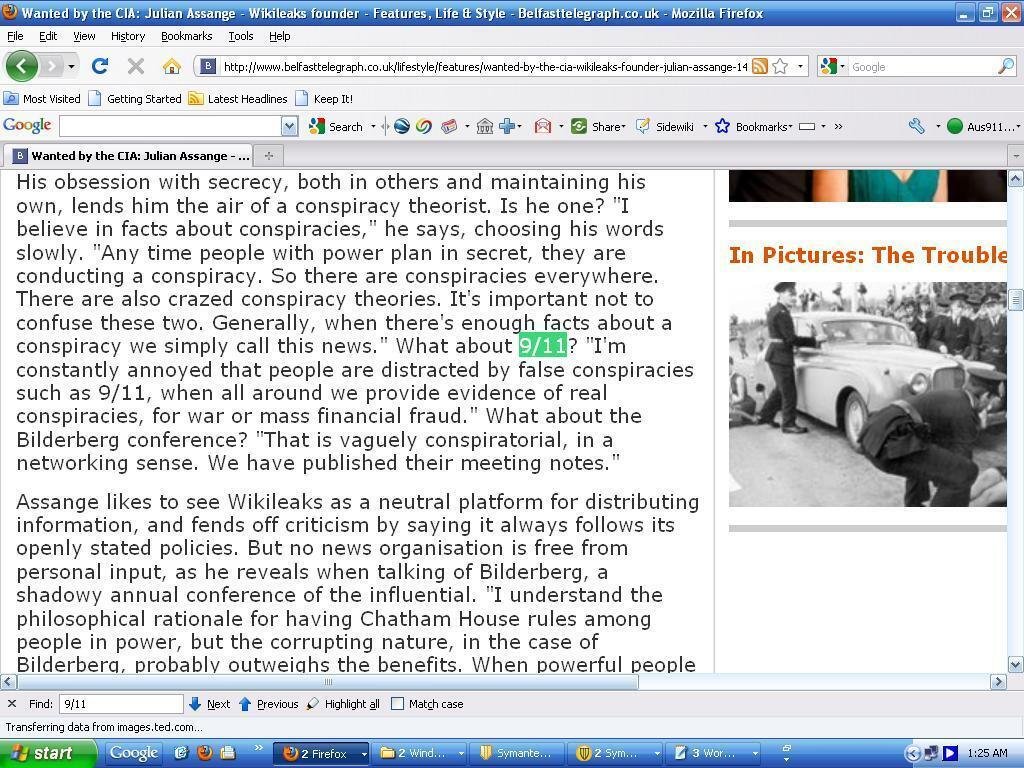Click the Find text field containing 9/11
This screenshot has width=1024, height=768.
121,703
